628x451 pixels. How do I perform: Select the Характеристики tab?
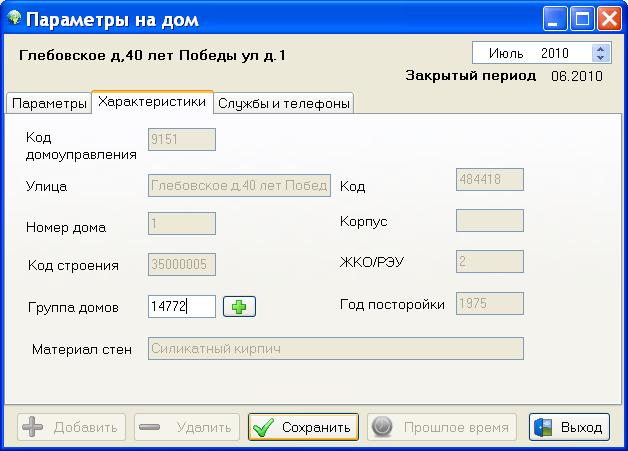[152, 102]
